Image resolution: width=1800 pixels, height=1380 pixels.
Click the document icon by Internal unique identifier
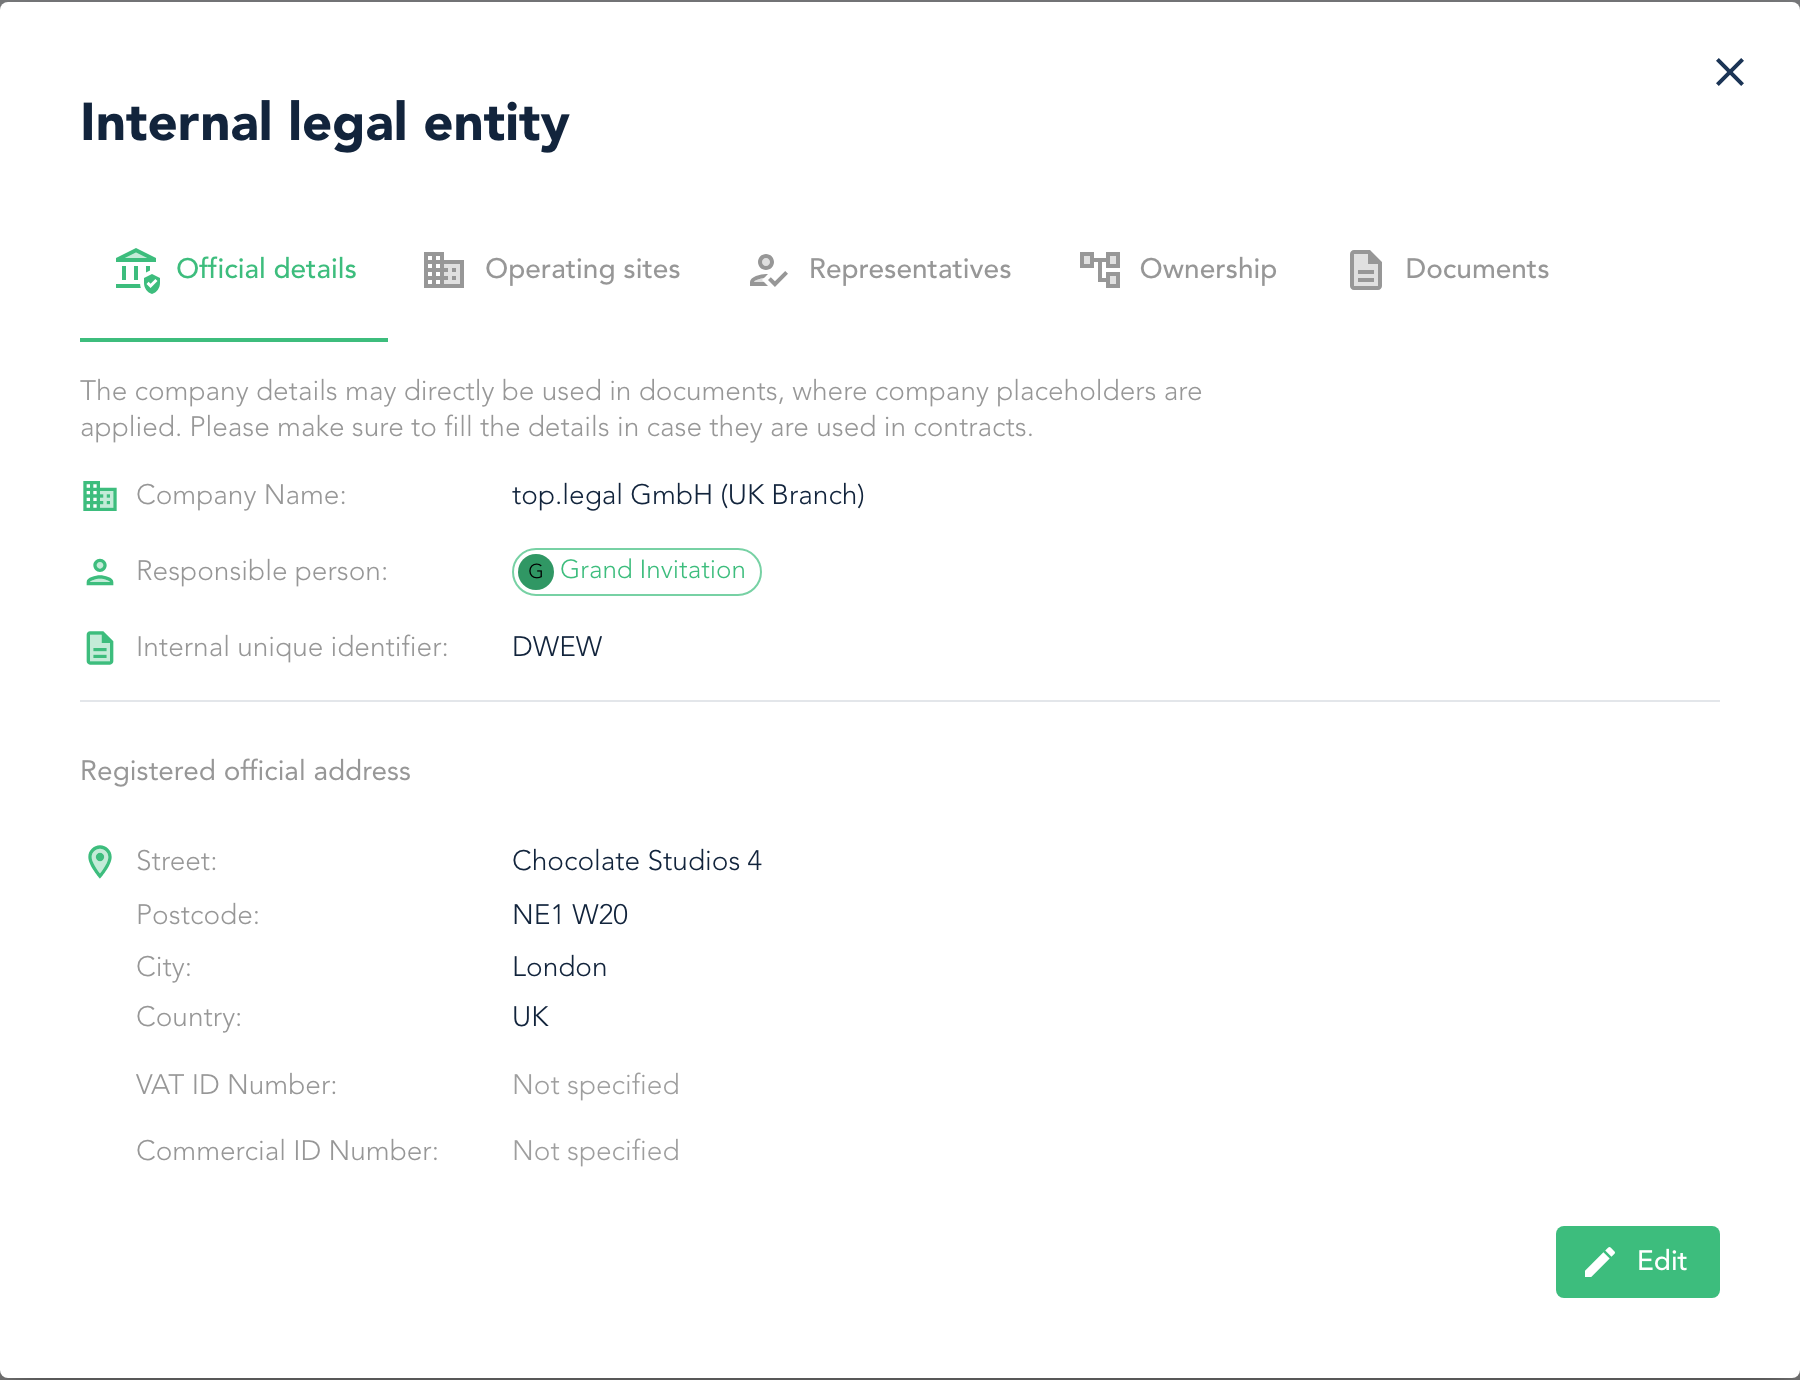99,648
